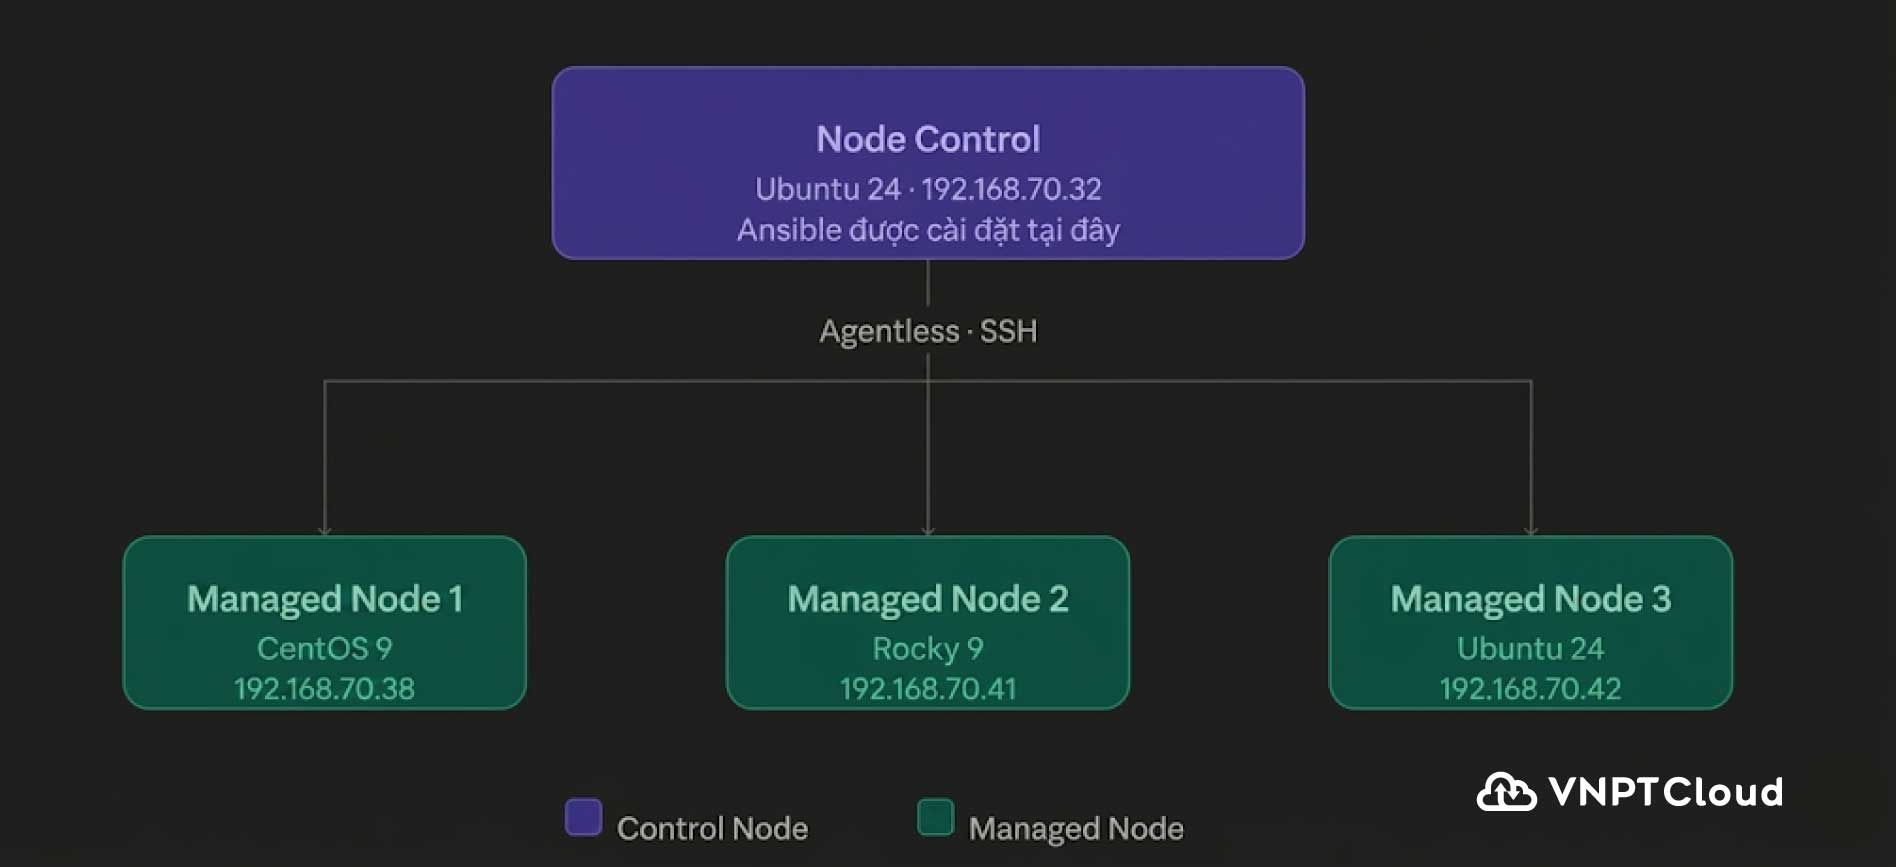
Task: Select the purple Control Node legend swatch
Action: point(583,817)
